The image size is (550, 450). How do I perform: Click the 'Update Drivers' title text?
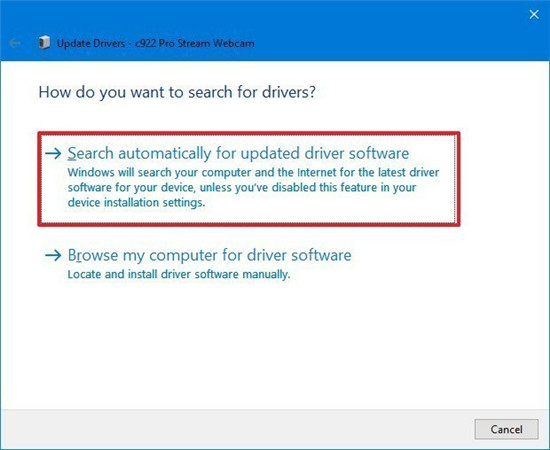(91, 43)
